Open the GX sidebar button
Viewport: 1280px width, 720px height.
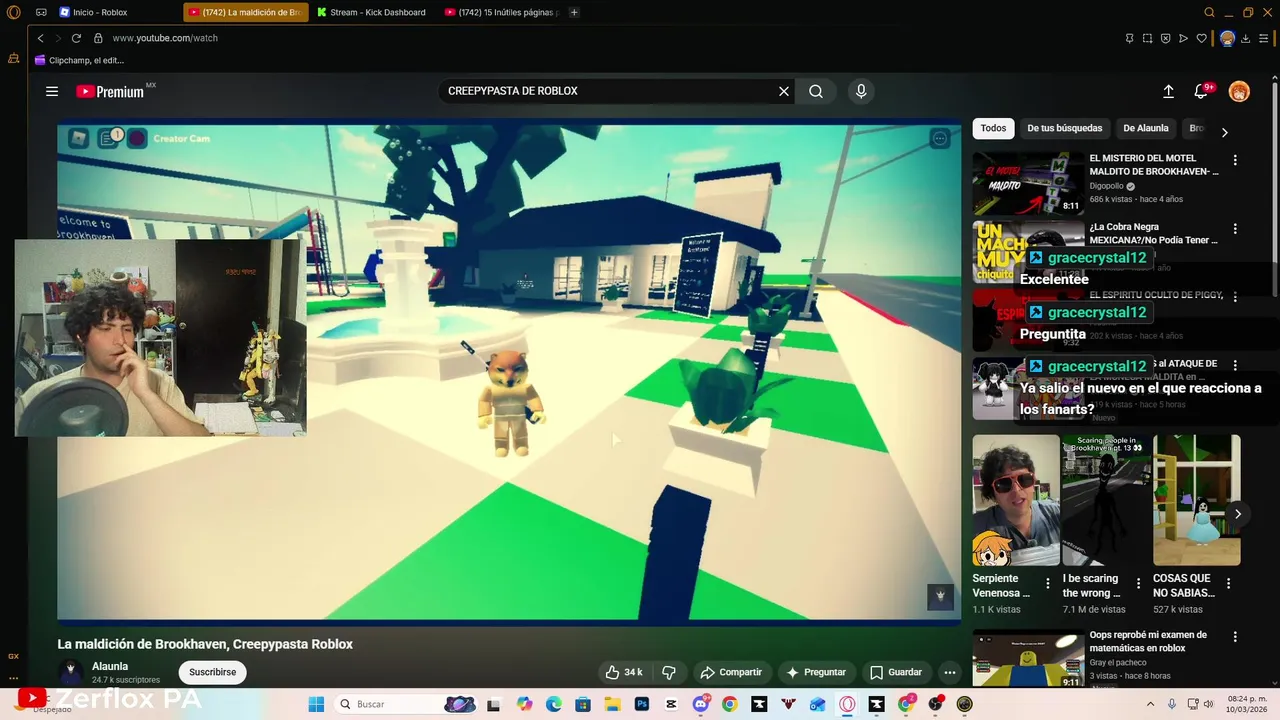coord(13,656)
